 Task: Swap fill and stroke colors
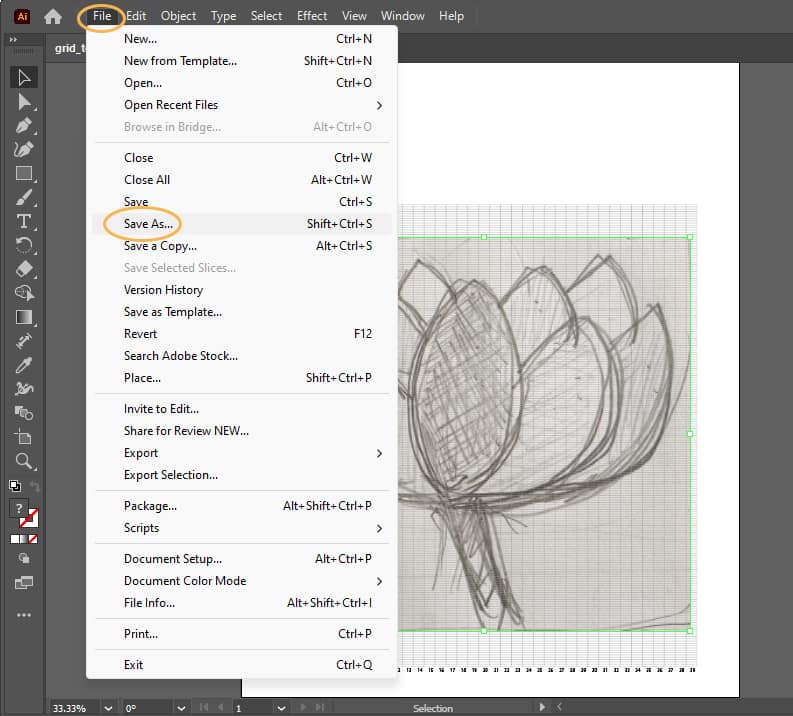coord(36,486)
